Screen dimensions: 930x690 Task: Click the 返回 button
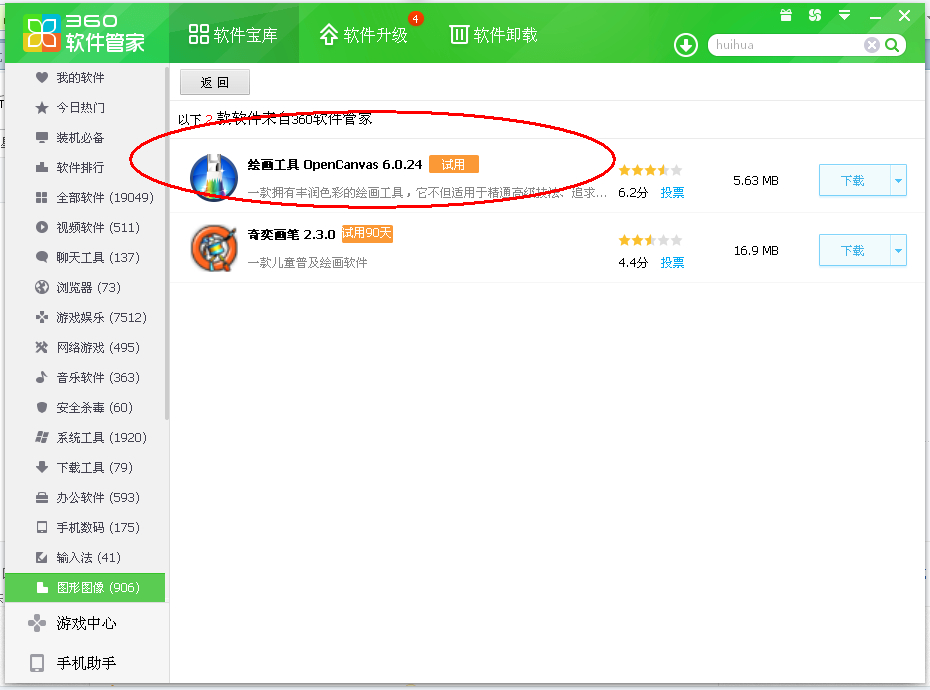215,82
